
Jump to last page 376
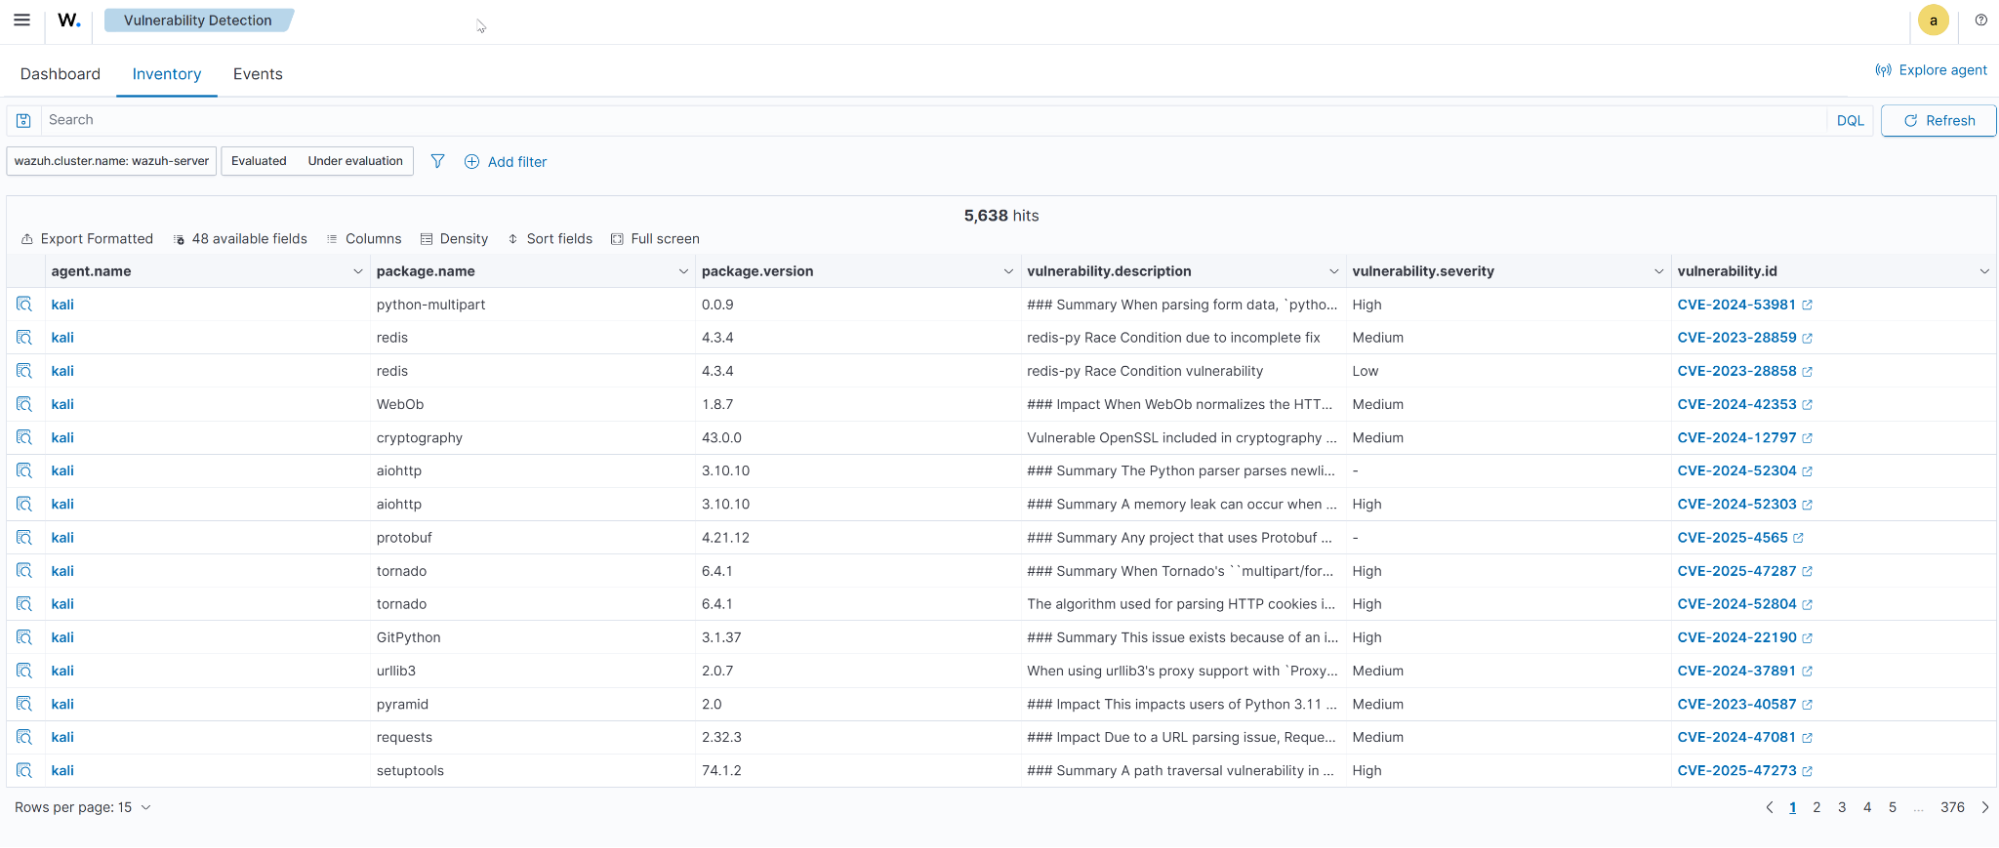(x=1952, y=807)
